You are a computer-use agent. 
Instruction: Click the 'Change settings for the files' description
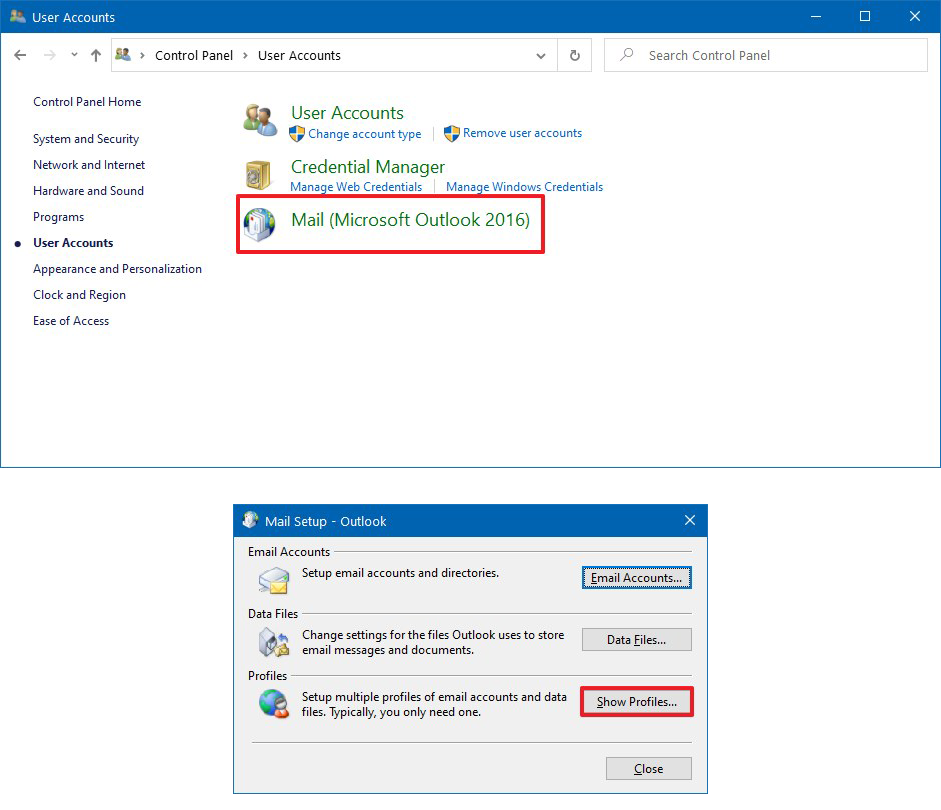pos(433,643)
